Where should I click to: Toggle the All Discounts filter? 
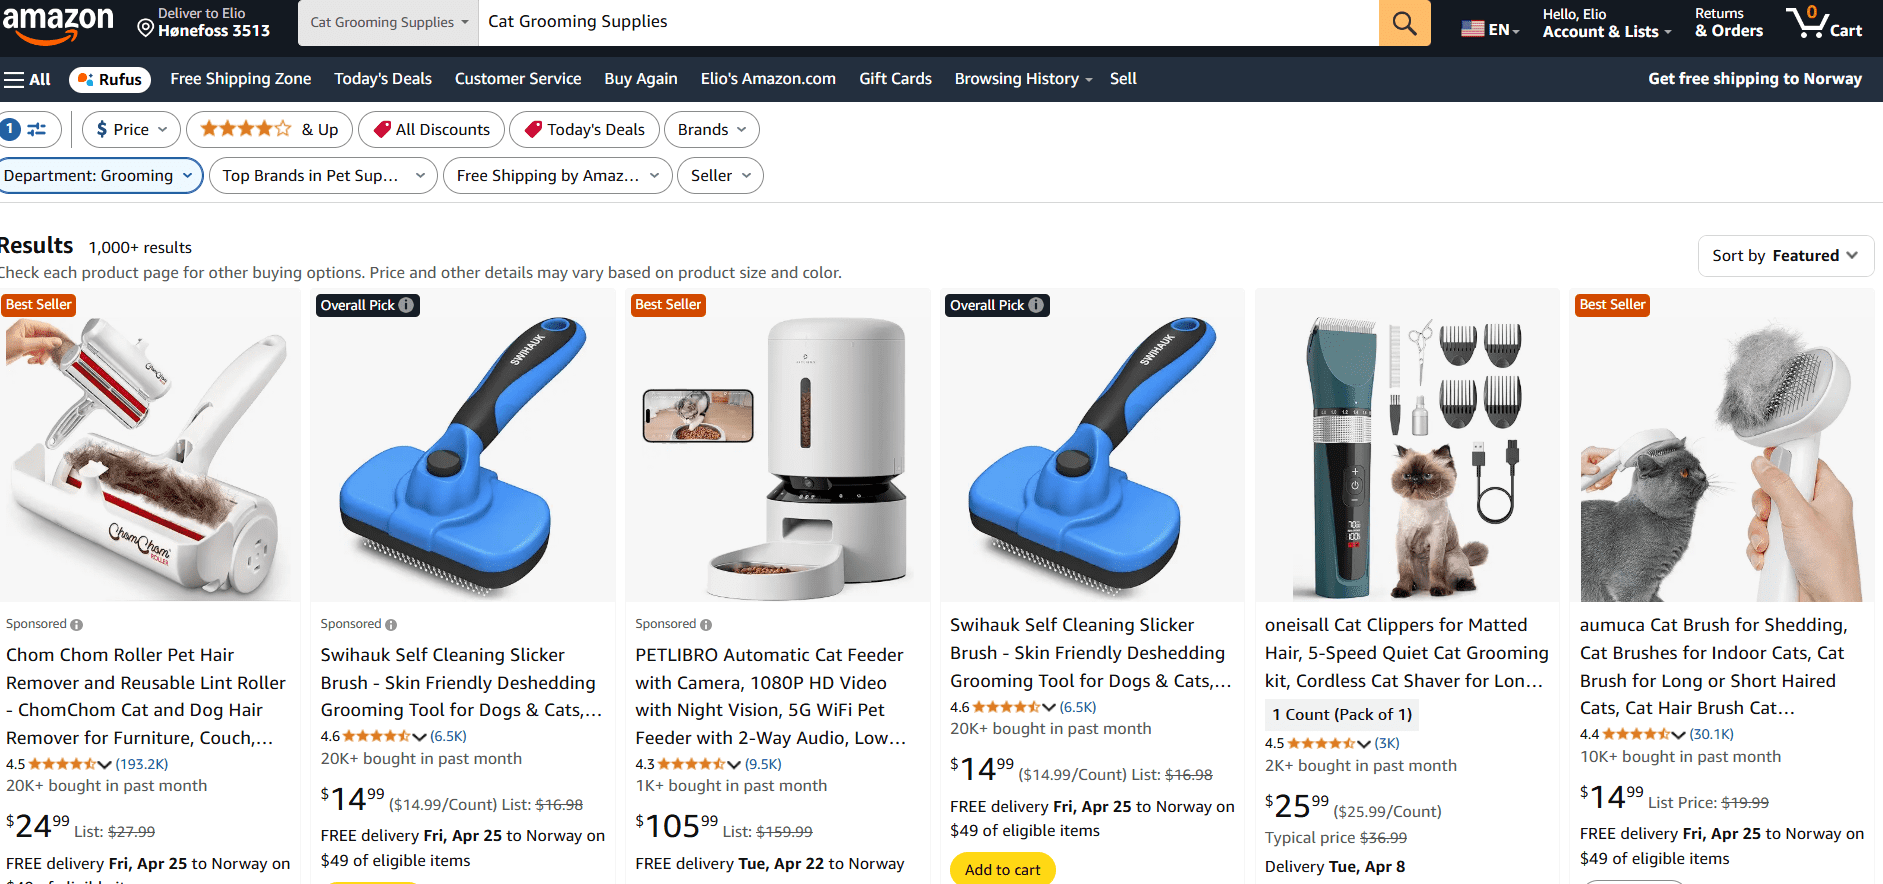coord(432,129)
